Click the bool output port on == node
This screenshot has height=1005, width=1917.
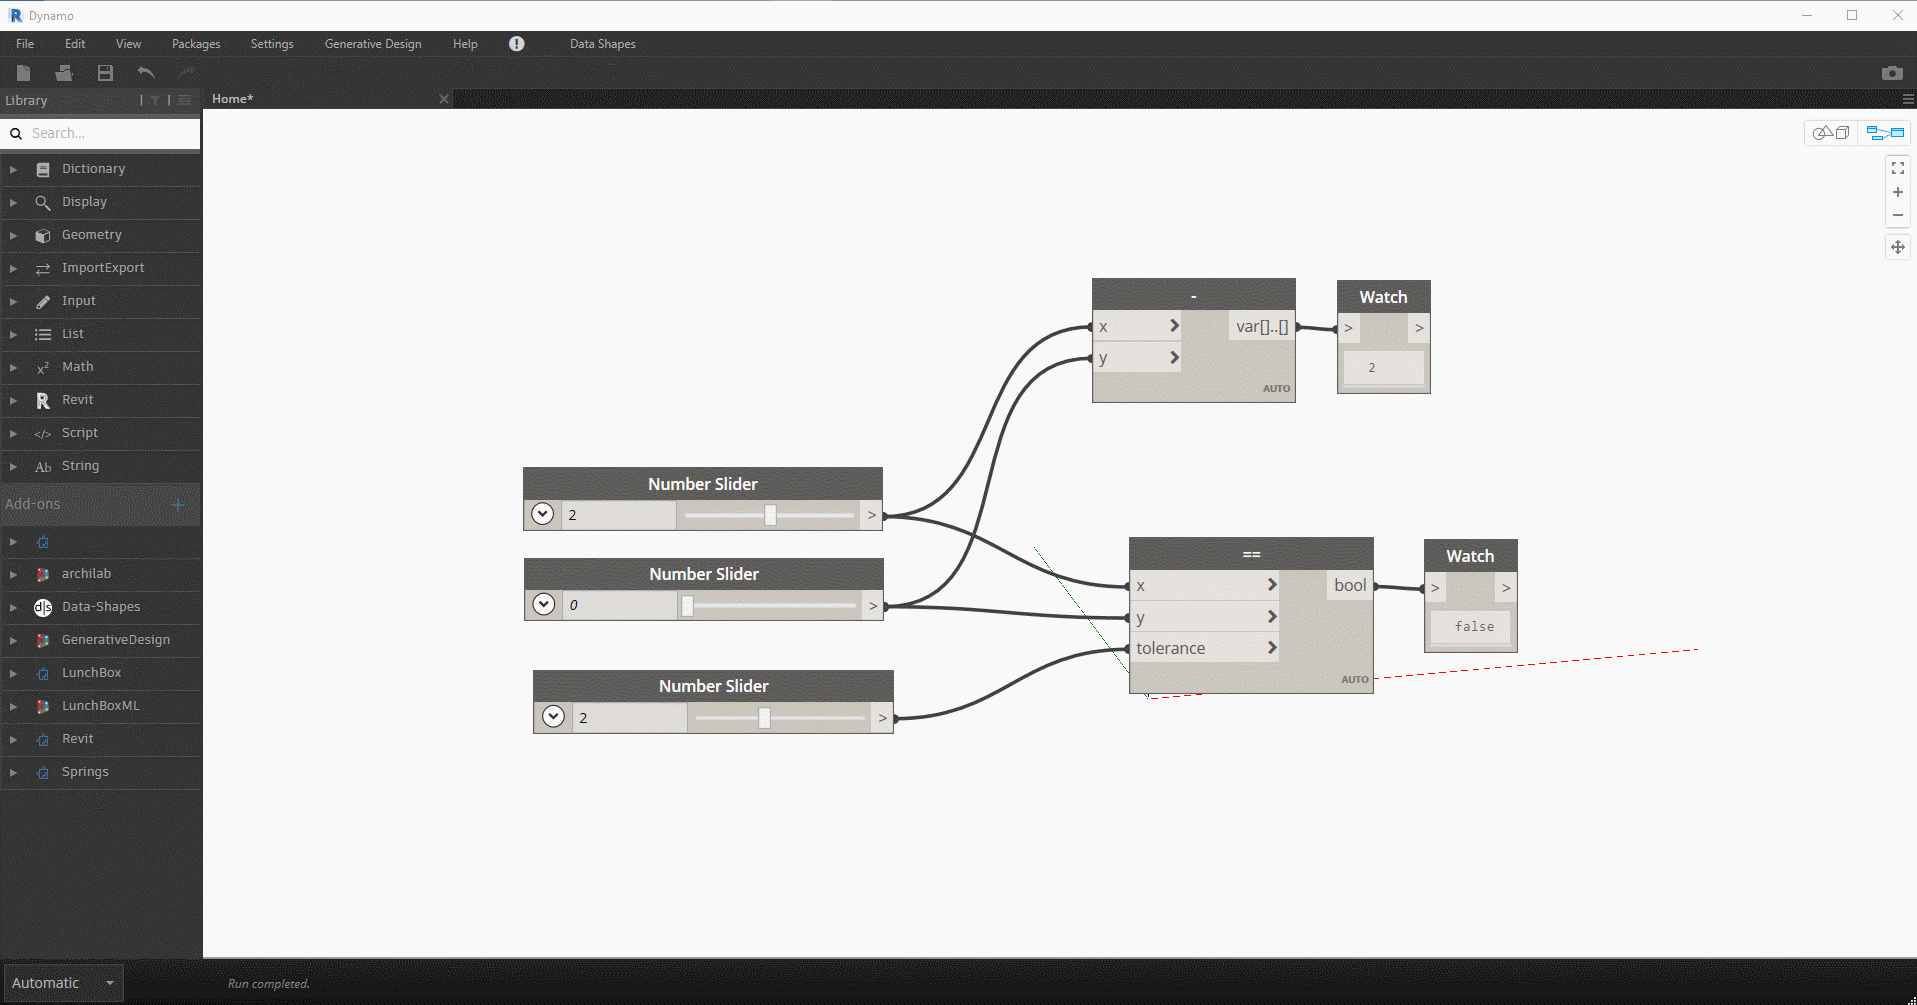tap(1350, 586)
